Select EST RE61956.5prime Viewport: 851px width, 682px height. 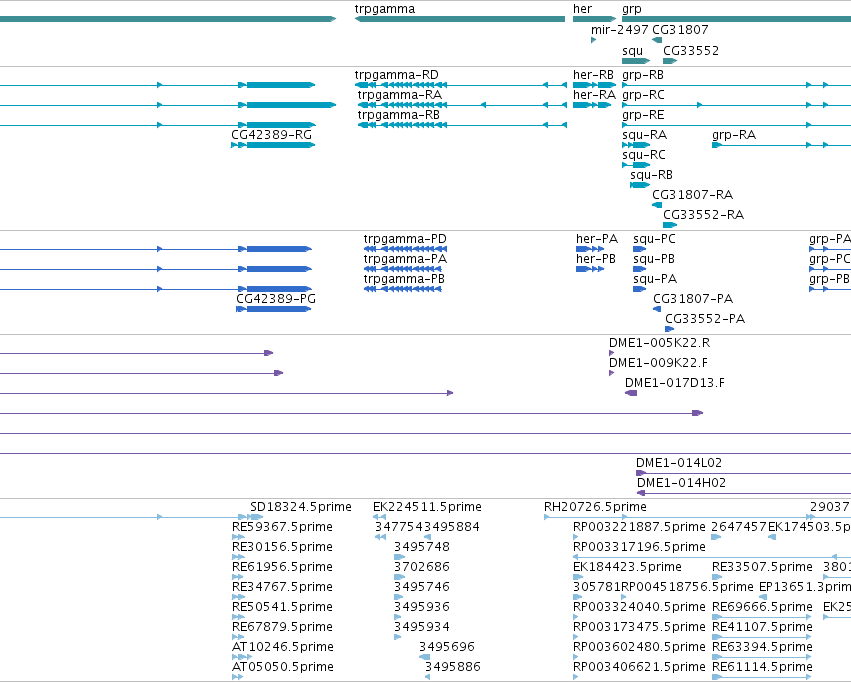(x=282, y=568)
